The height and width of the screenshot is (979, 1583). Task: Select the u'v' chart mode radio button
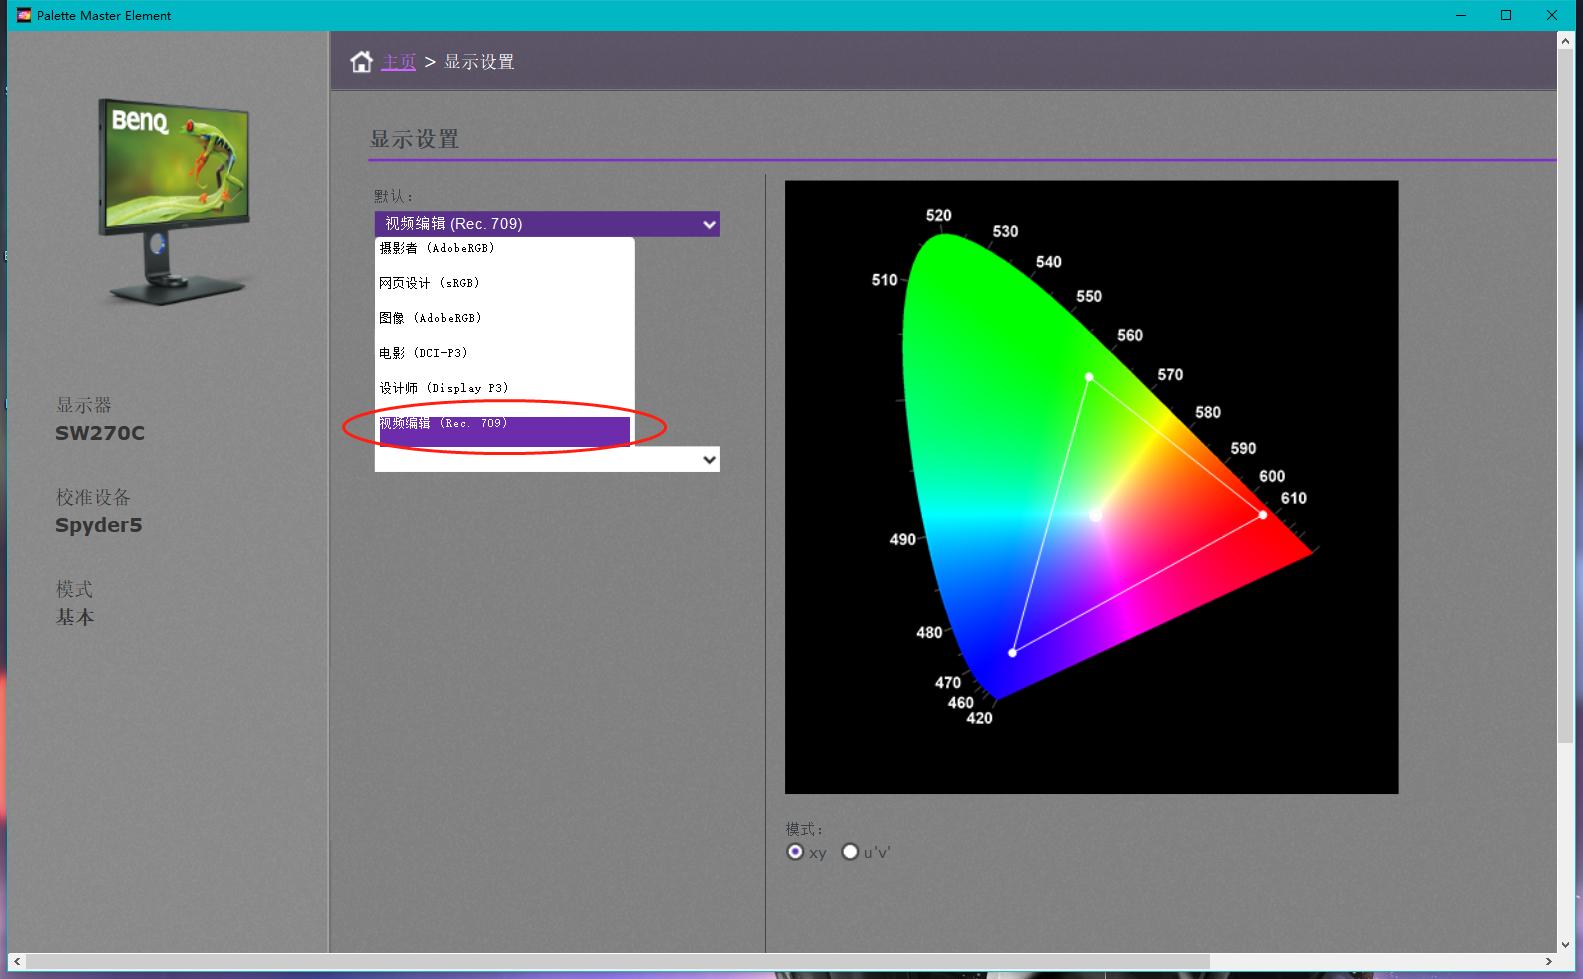(x=850, y=852)
